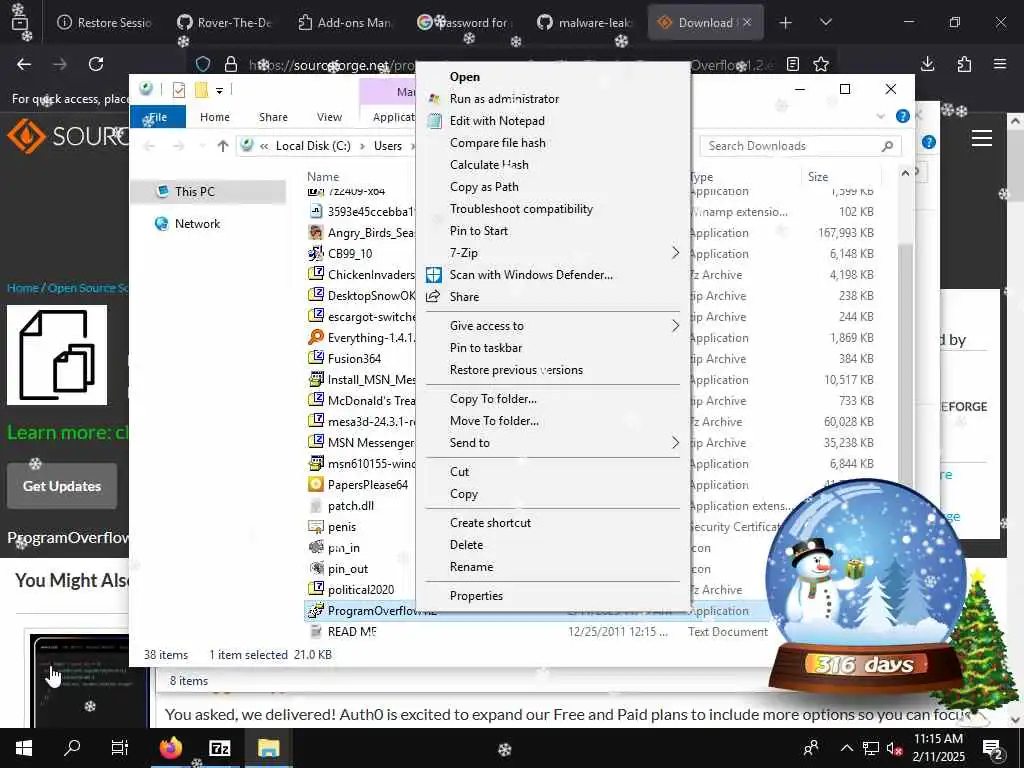Viewport: 1024px width, 768px height.
Task: Reload page with Firefox refresh button
Action: point(96,64)
